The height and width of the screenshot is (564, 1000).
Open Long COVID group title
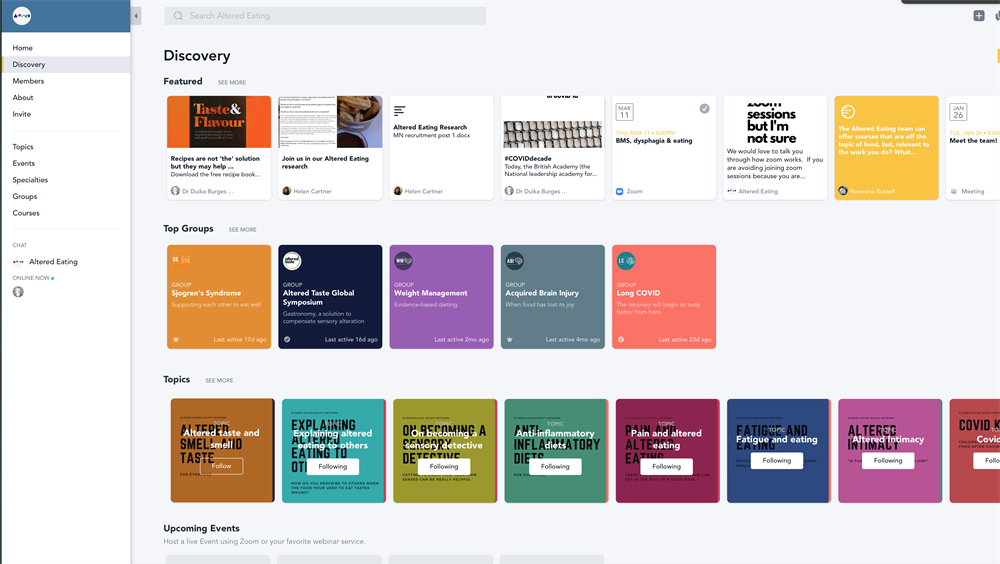pyautogui.click(x=638, y=293)
